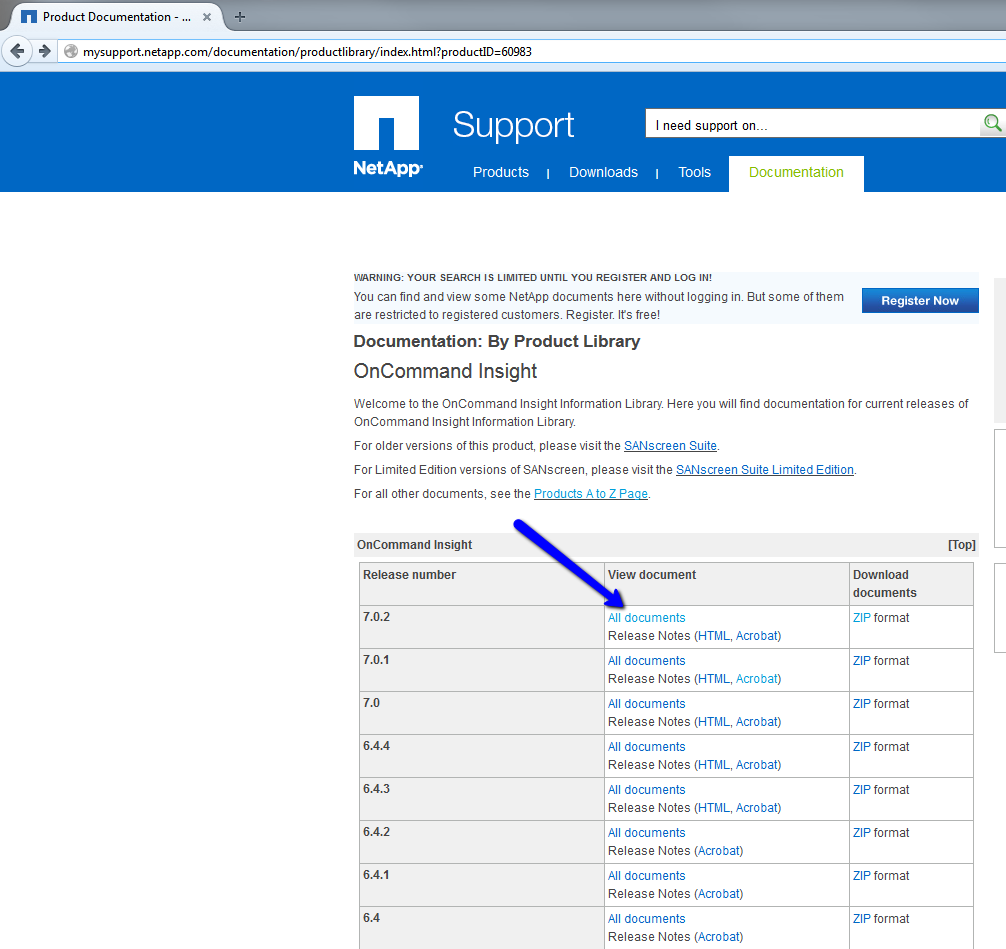Open Acrobat release notes for 7.0
This screenshot has width=1006, height=949.
[756, 721]
